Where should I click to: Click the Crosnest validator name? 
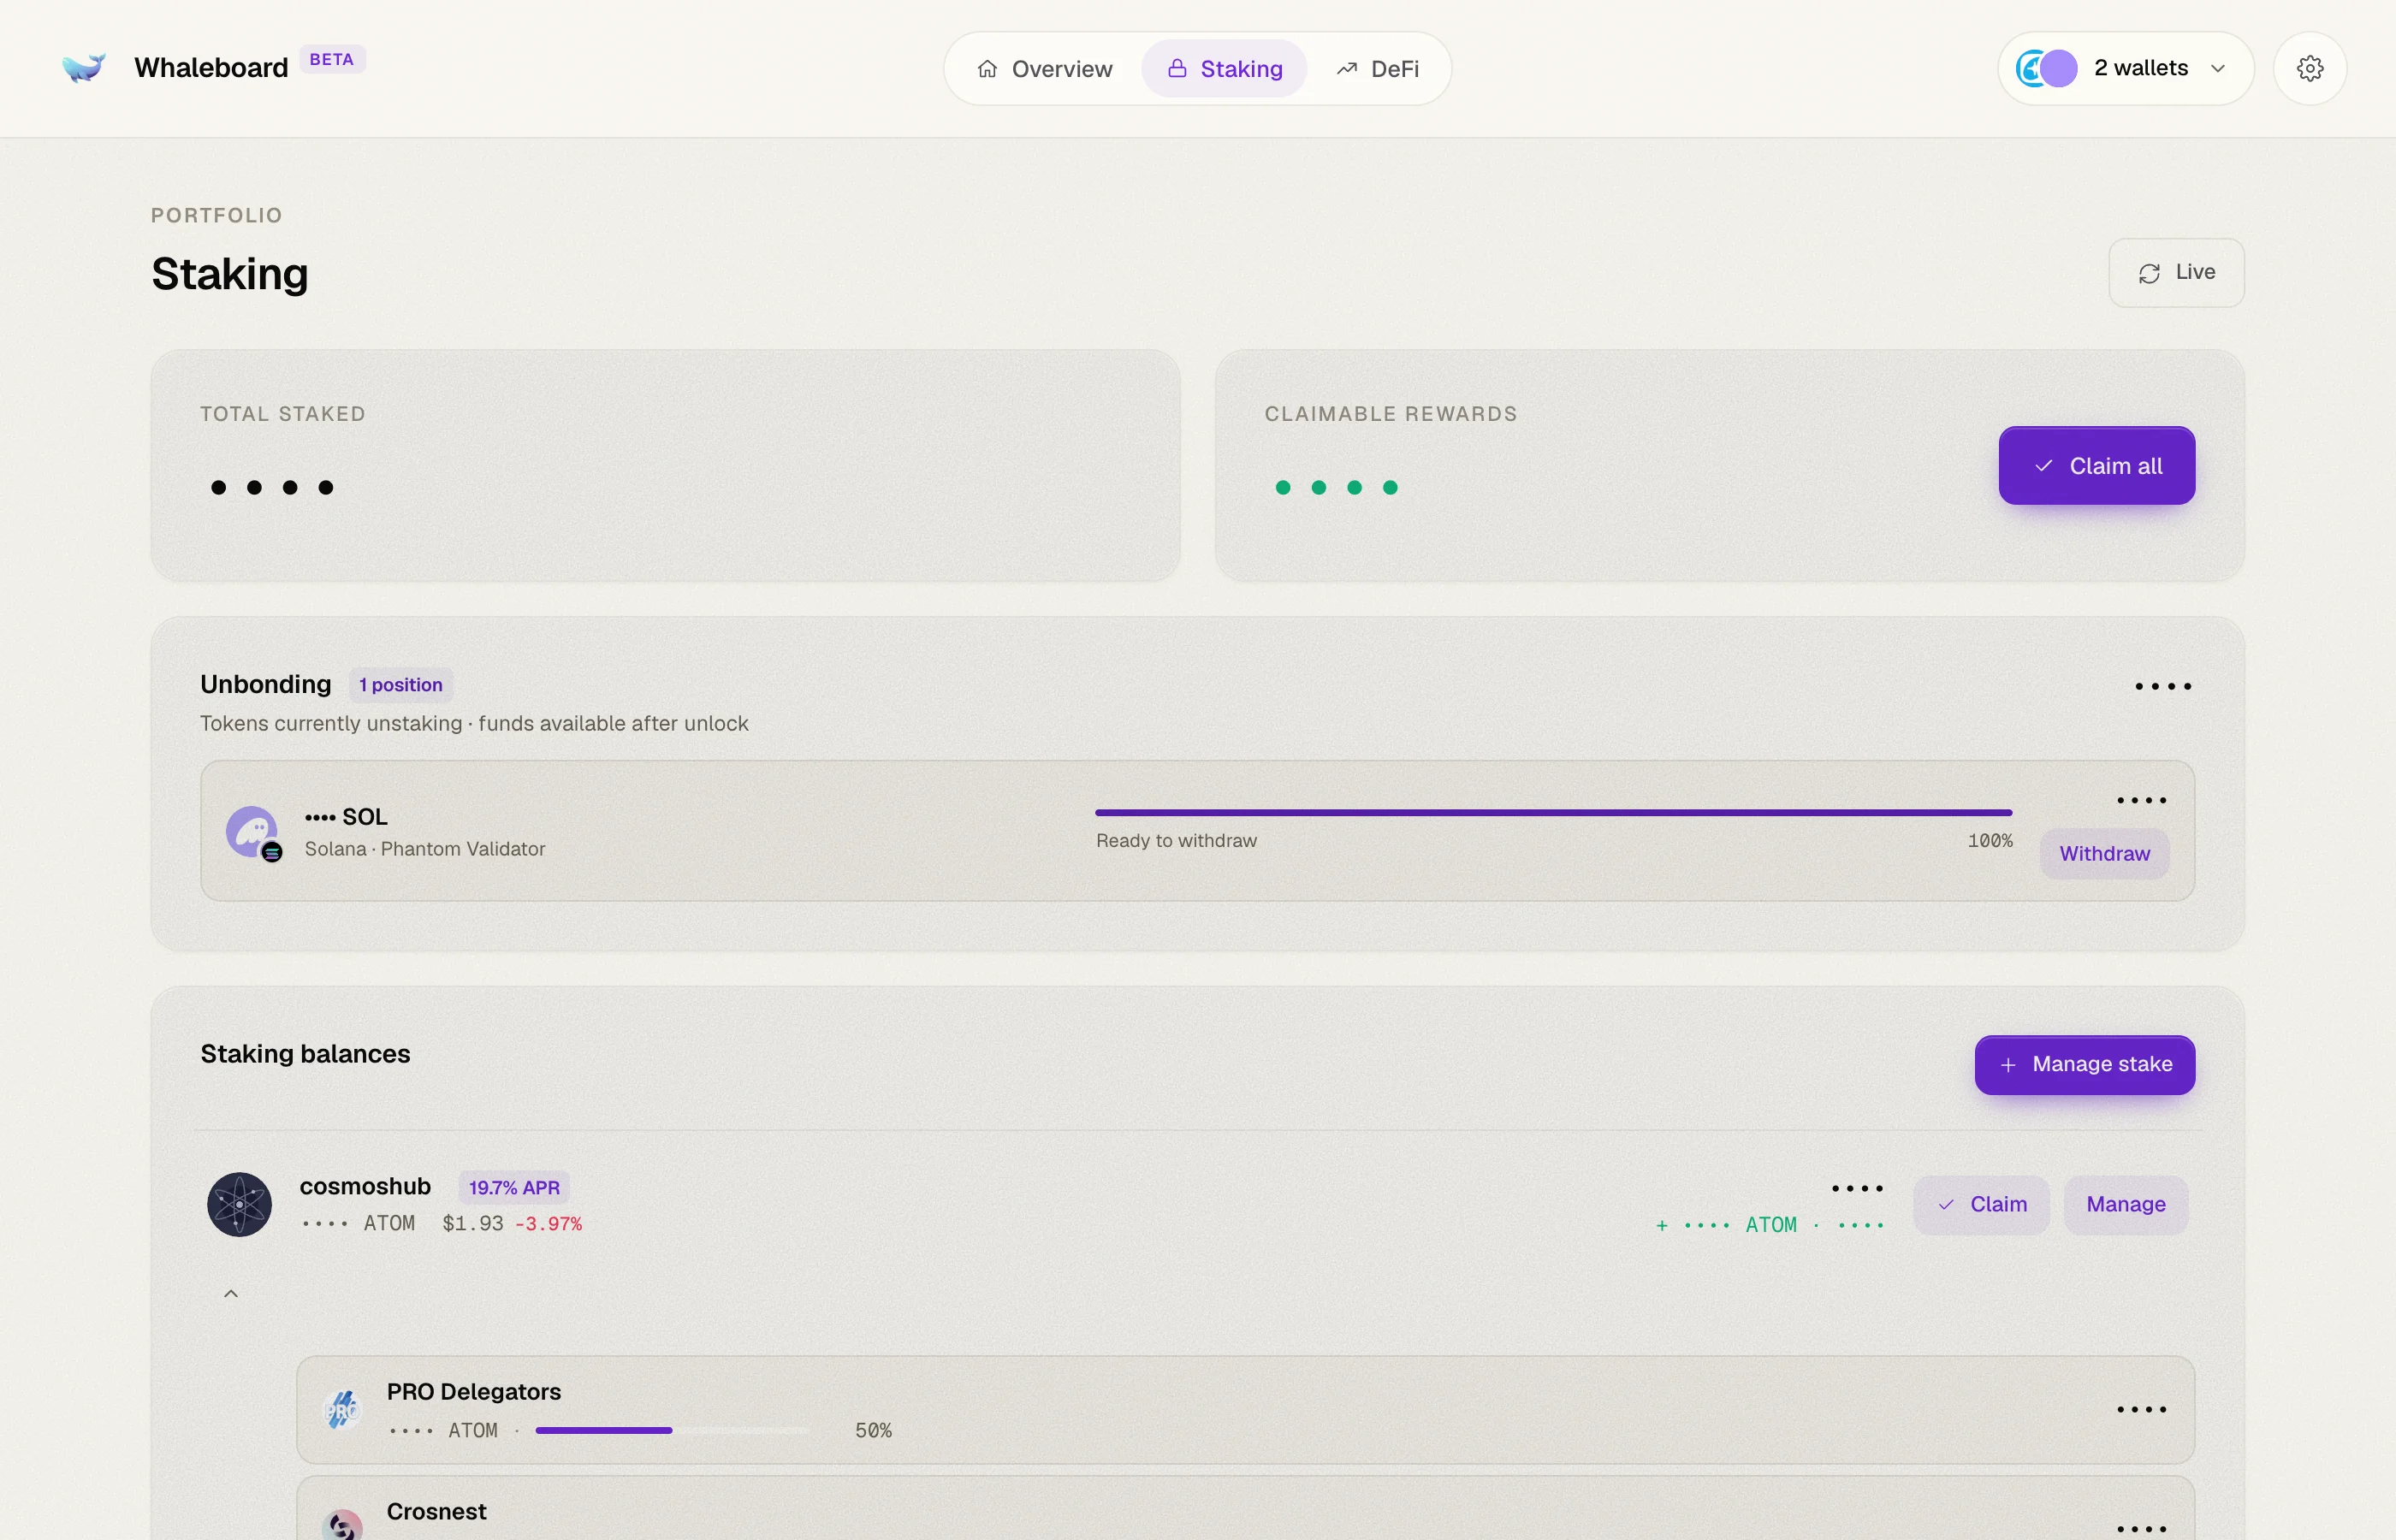coord(436,1511)
